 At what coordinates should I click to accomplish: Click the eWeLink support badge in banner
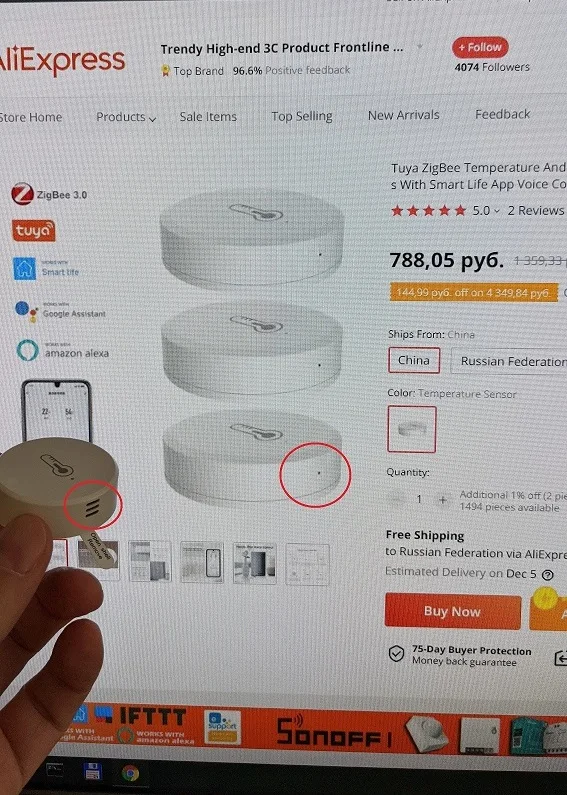point(222,728)
